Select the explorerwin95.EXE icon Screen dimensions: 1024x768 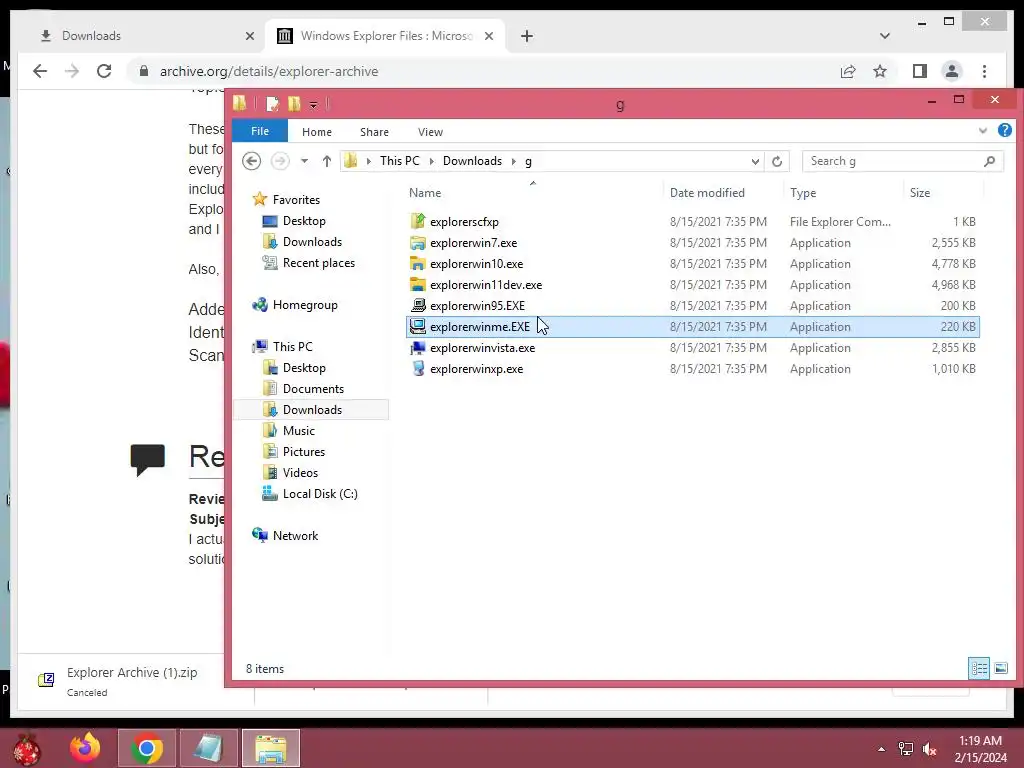pos(418,306)
